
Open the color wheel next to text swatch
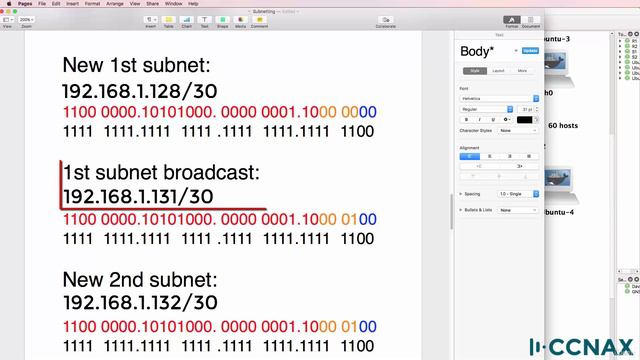click(x=536, y=120)
